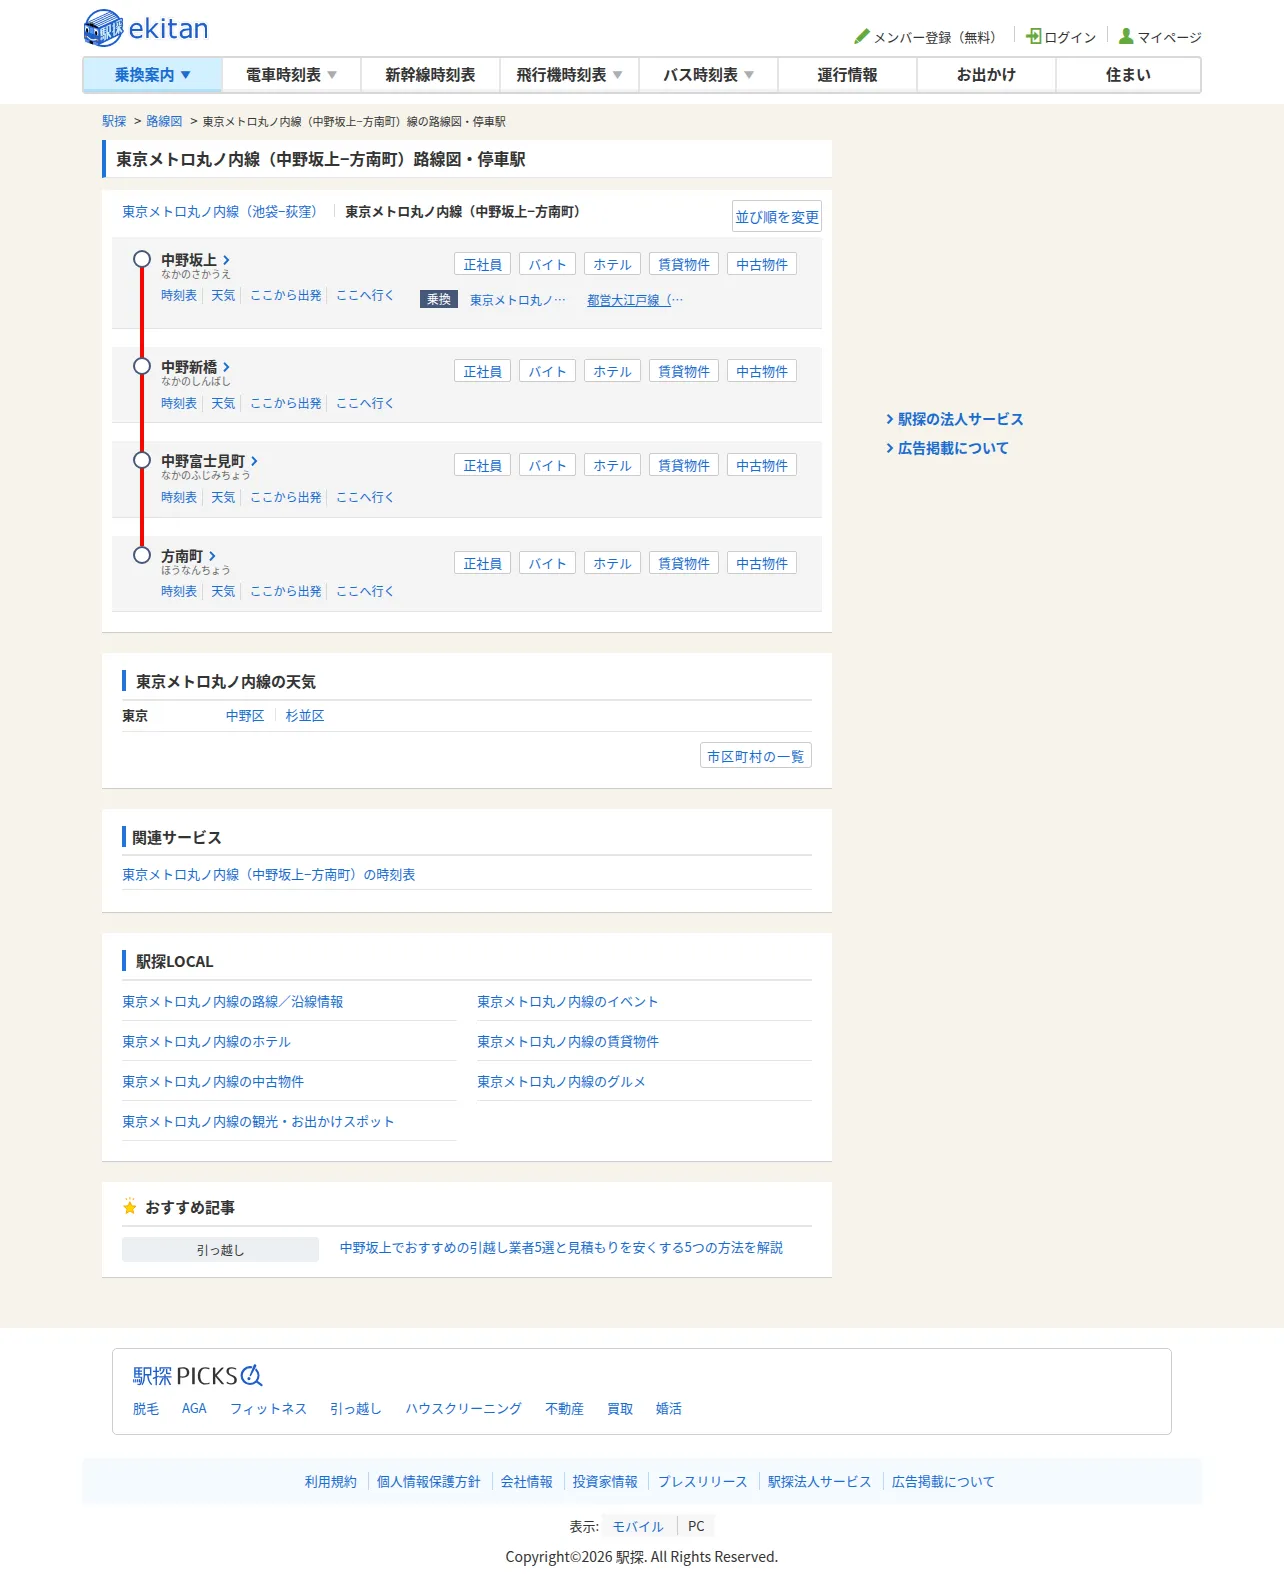The width and height of the screenshot is (1284, 1581).
Task: Click the 路線図 breadcrumb link
Action: point(164,121)
